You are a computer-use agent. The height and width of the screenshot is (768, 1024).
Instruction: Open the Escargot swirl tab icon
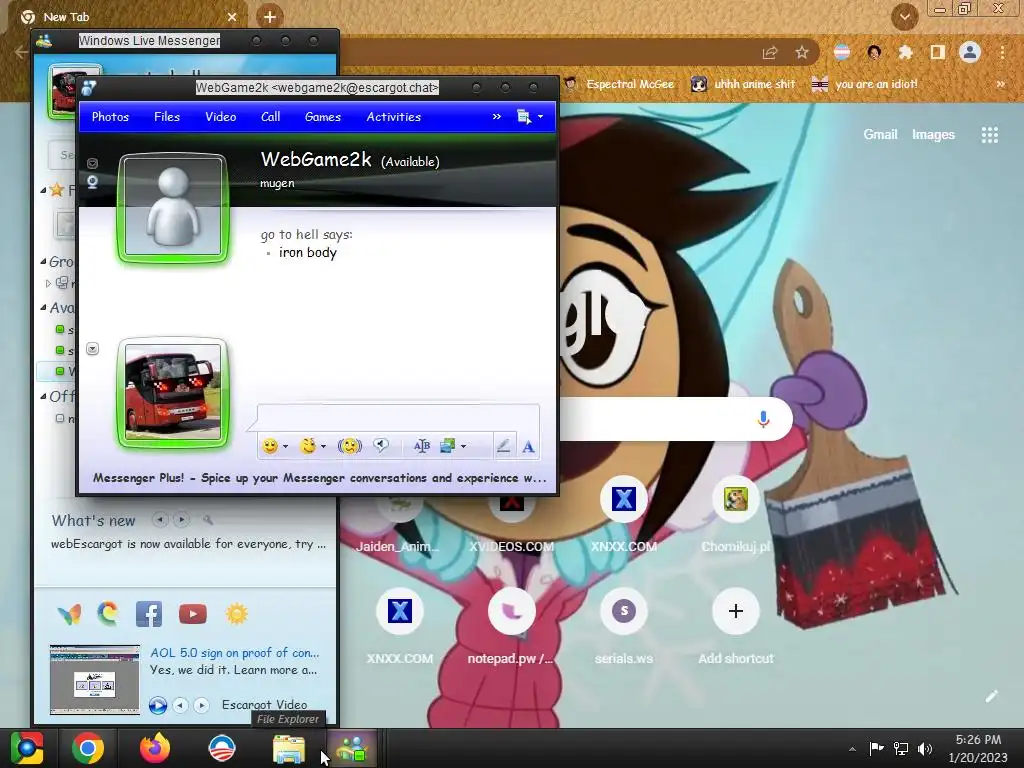click(108, 614)
